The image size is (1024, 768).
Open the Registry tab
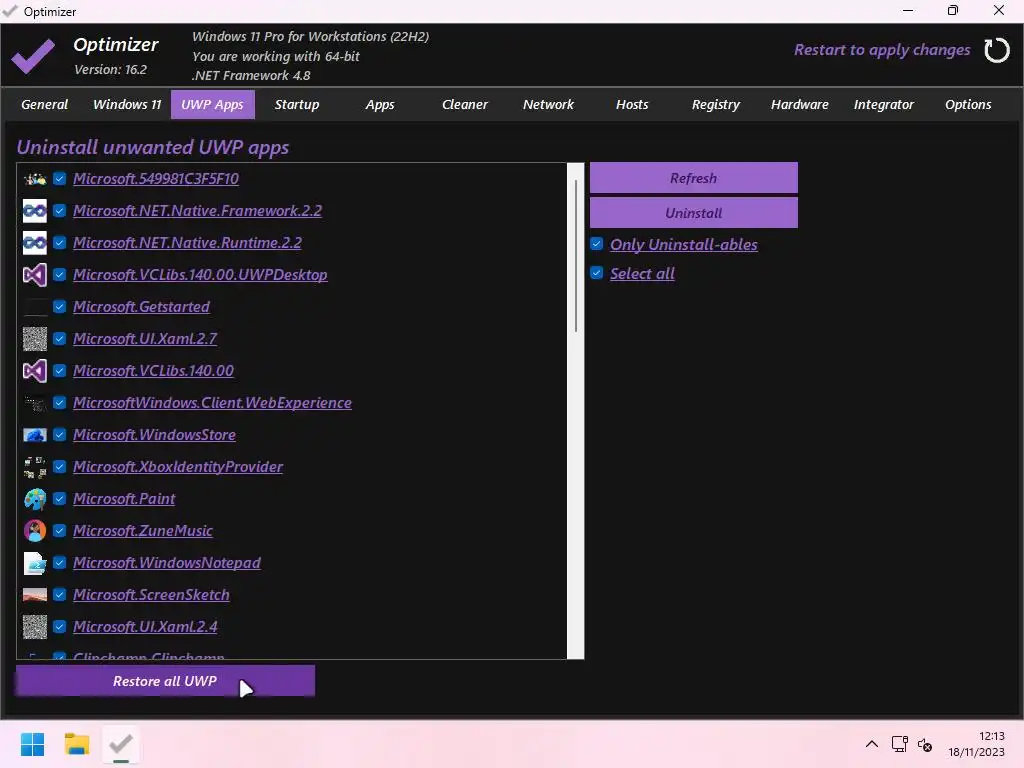pos(716,104)
